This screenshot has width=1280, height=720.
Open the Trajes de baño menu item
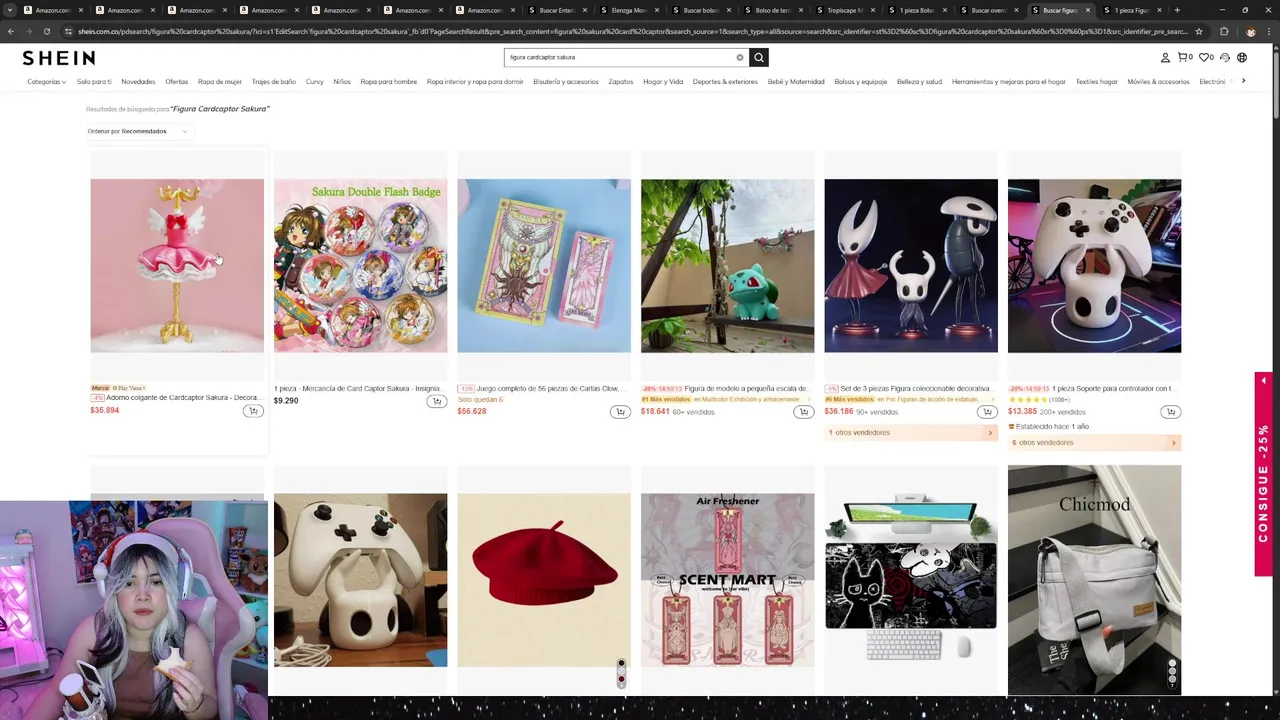point(273,82)
